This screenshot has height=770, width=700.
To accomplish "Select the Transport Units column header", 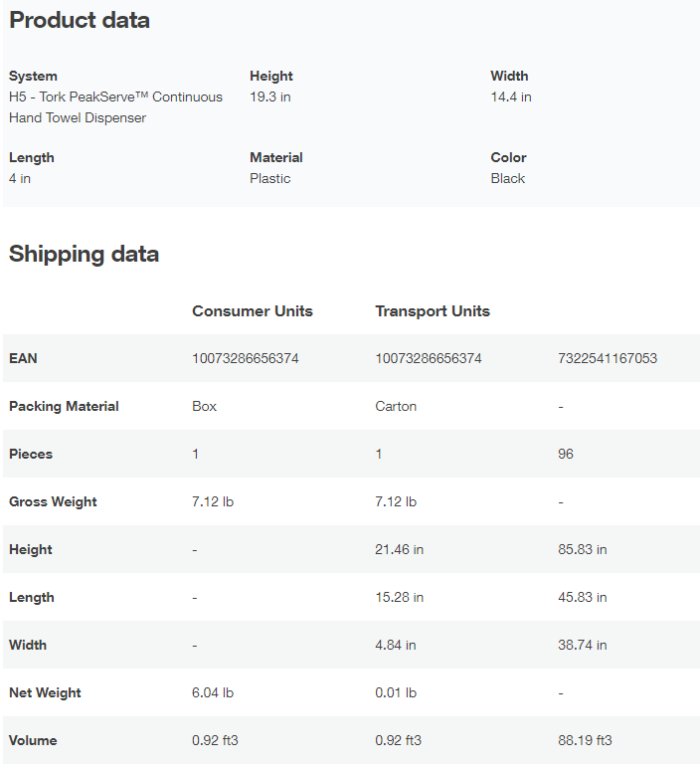I will [432, 311].
